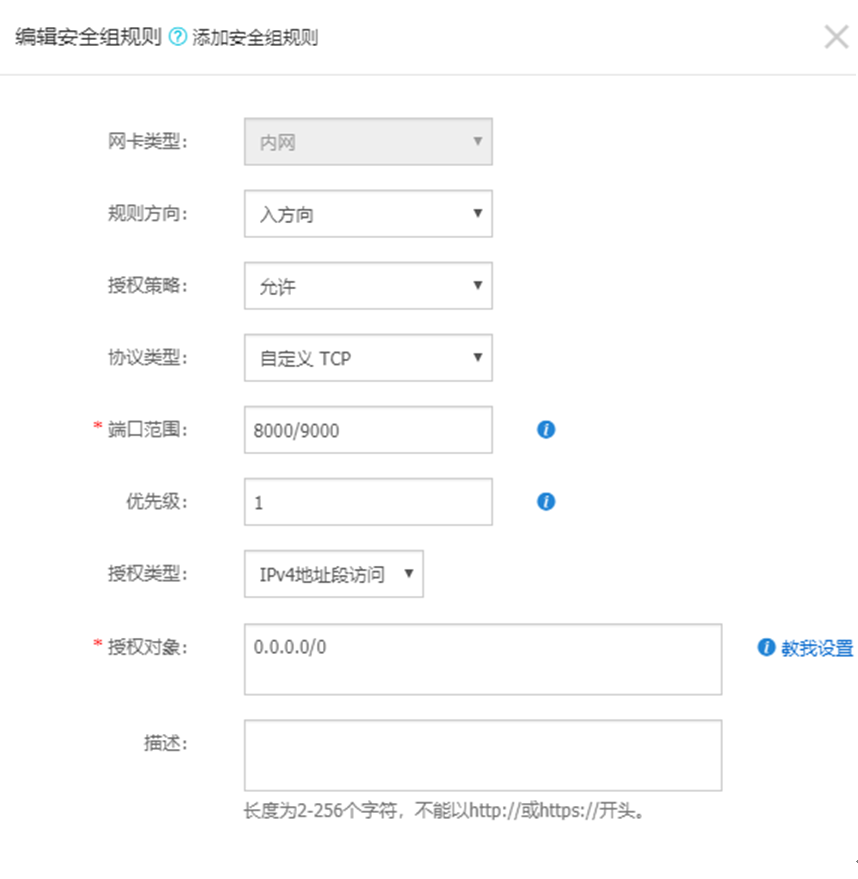The height and width of the screenshot is (879, 858).
Task: Click the 授权对象 field label
Action: [147, 646]
